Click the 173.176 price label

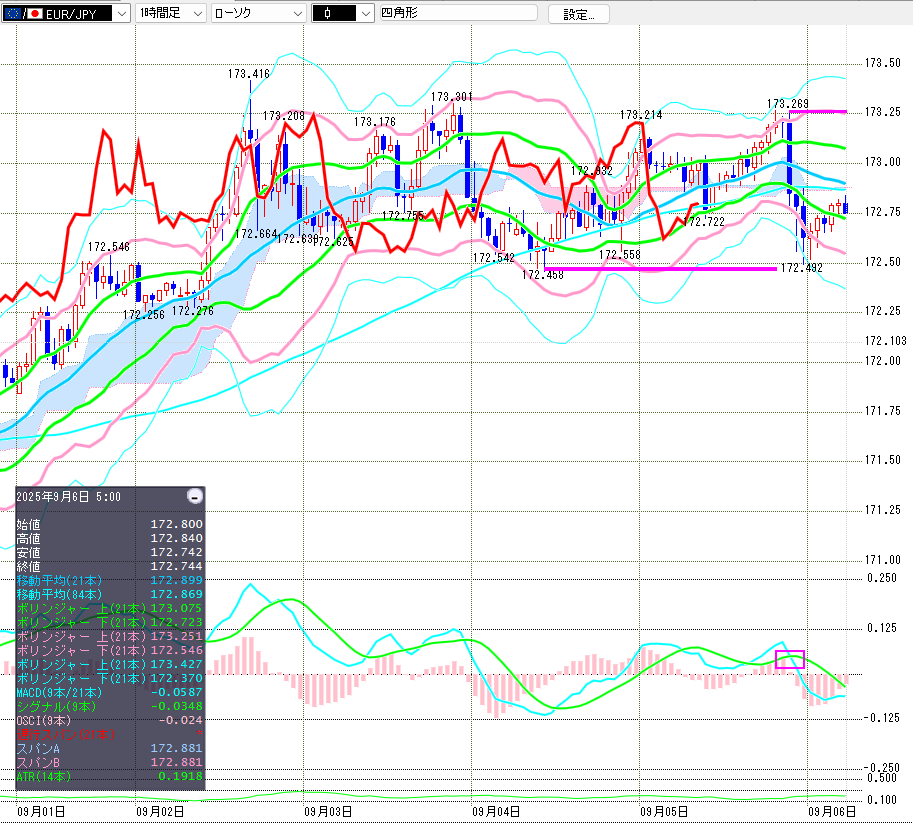pos(375,122)
